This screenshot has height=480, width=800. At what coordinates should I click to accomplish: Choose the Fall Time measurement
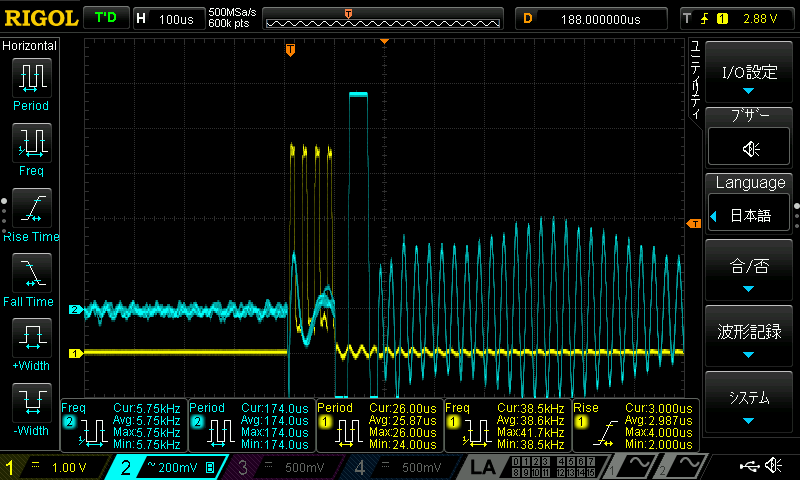click(x=30, y=279)
